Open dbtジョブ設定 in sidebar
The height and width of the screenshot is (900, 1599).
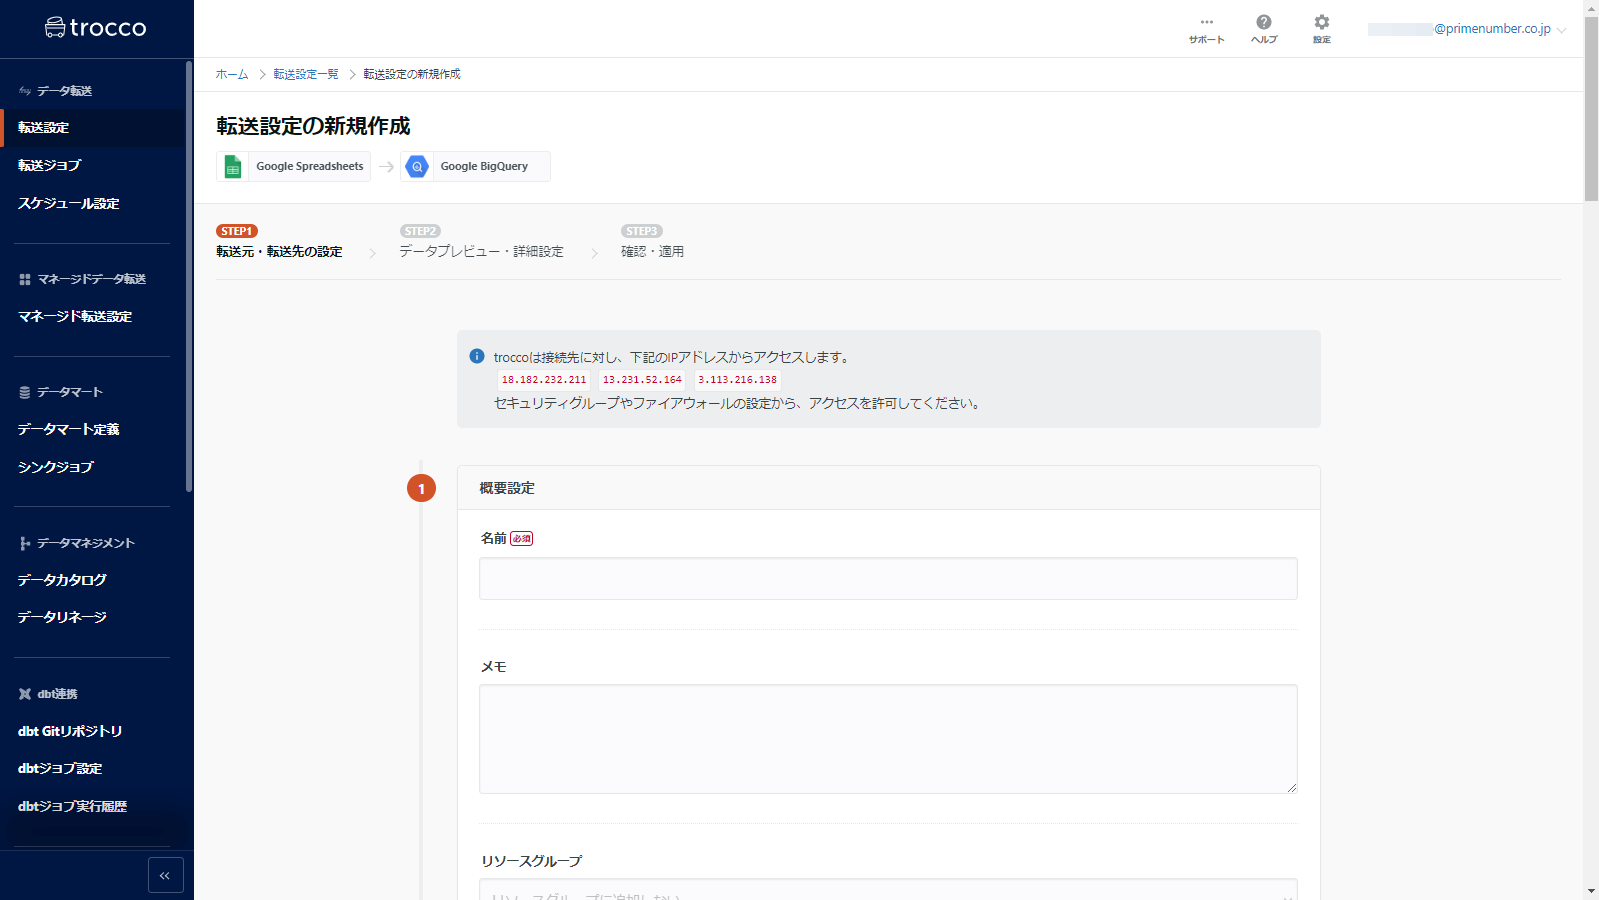click(x=60, y=768)
